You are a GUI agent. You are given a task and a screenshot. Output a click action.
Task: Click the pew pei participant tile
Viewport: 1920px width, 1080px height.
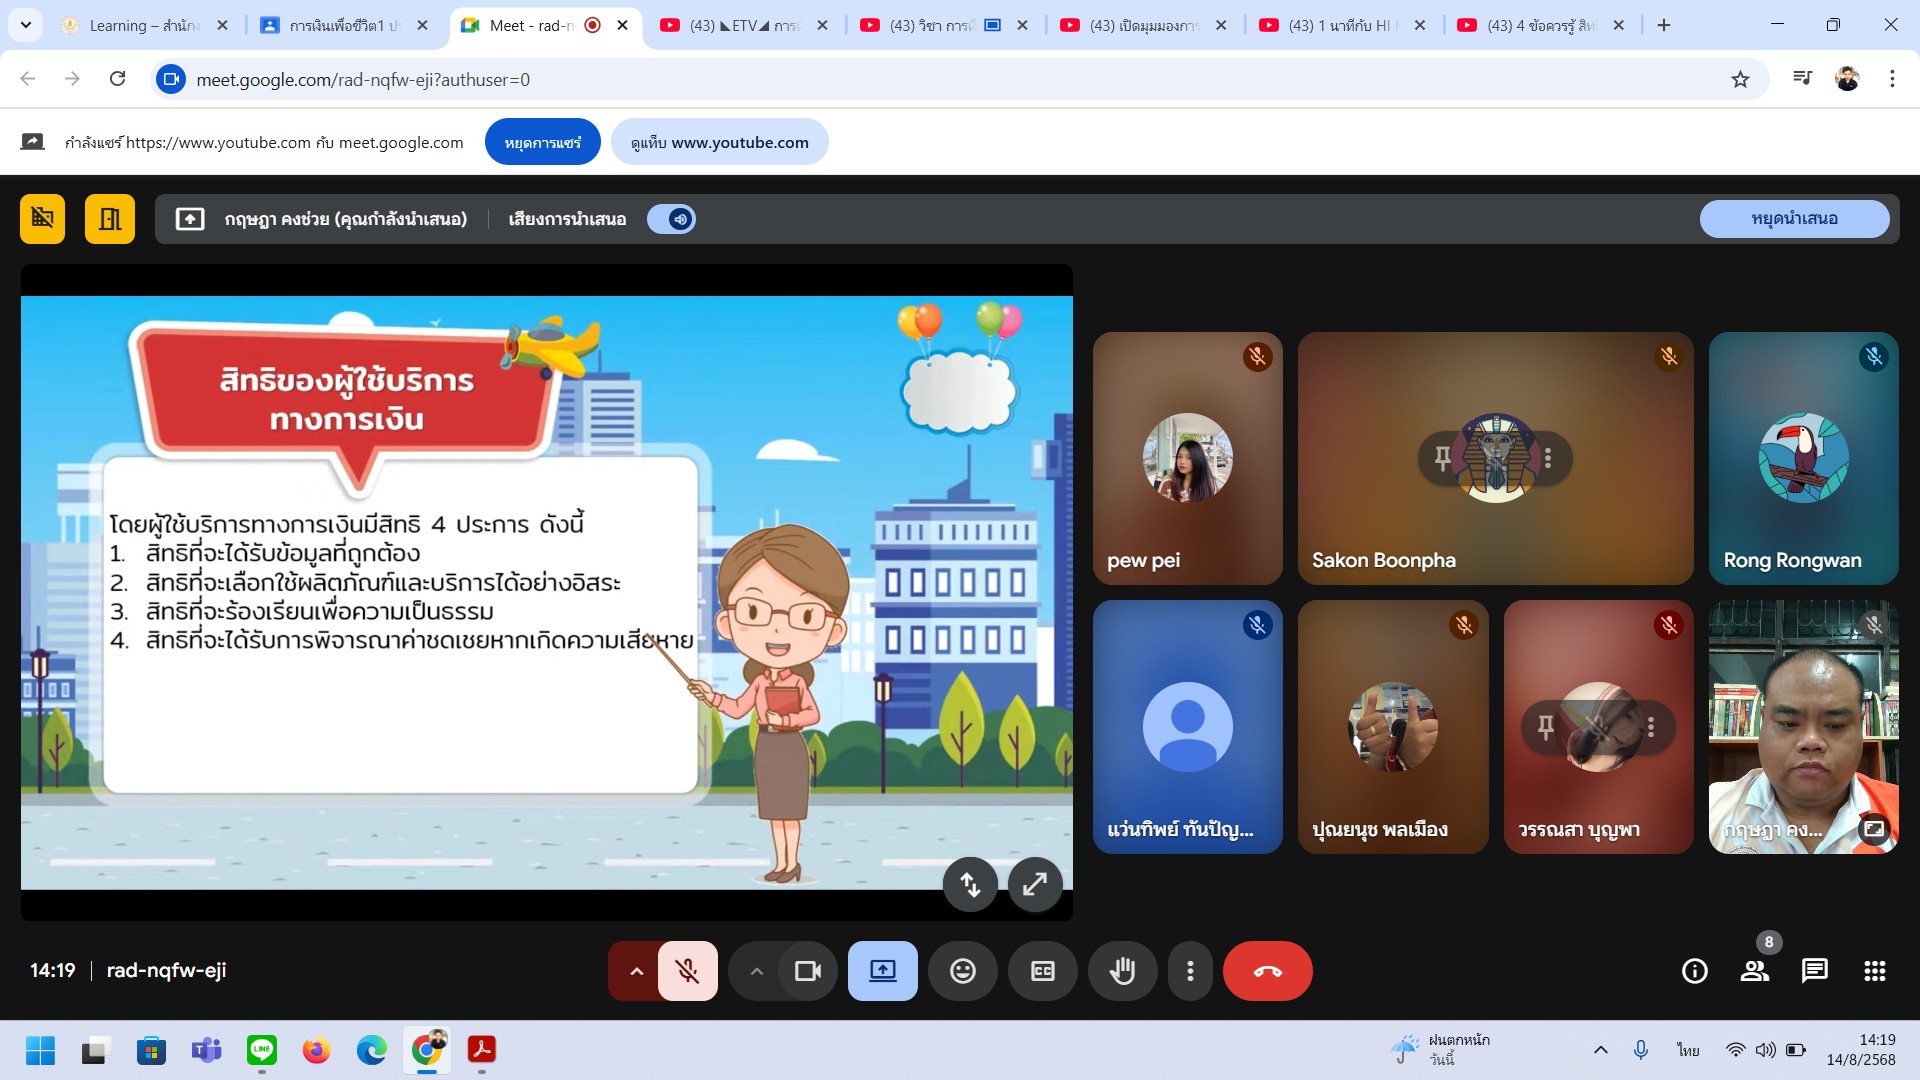[1187, 458]
